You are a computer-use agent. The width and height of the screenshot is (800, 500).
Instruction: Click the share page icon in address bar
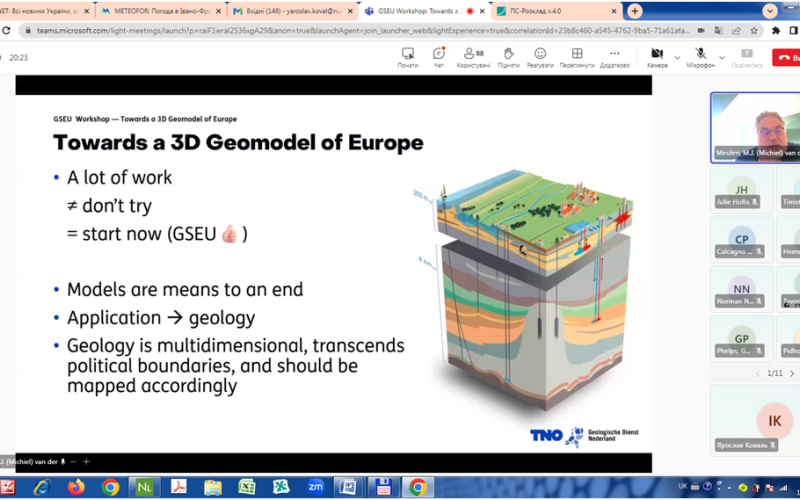pyautogui.click(x=736, y=31)
